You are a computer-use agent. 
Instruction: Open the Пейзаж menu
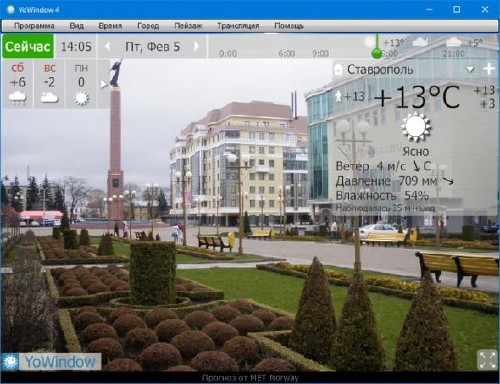click(x=188, y=26)
